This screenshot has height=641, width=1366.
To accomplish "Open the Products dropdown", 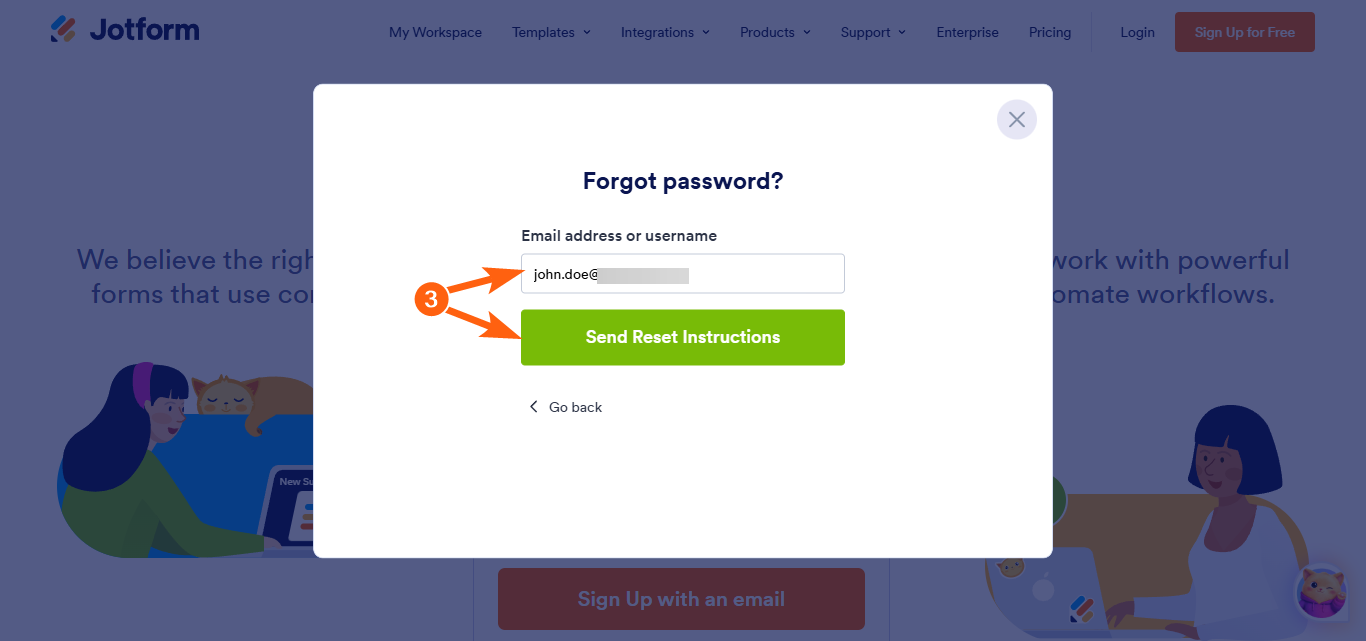I will pos(775,32).
